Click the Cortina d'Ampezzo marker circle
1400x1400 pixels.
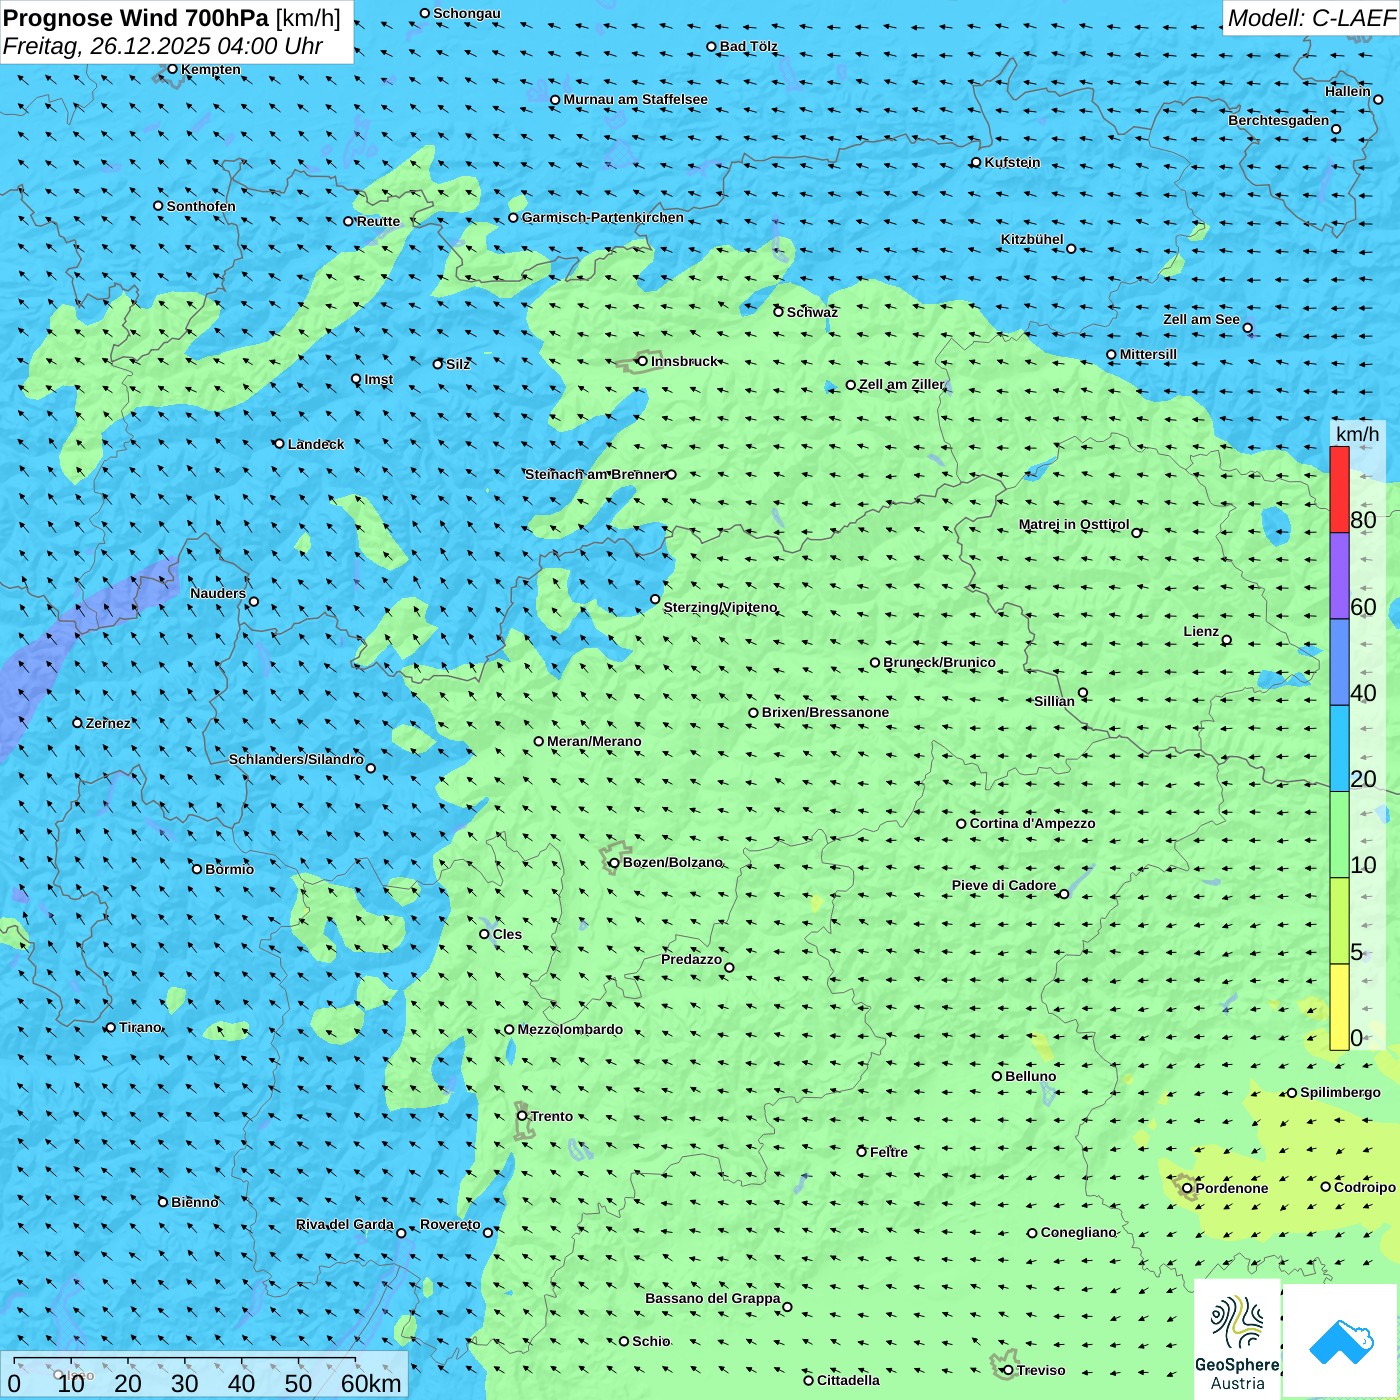coord(962,824)
